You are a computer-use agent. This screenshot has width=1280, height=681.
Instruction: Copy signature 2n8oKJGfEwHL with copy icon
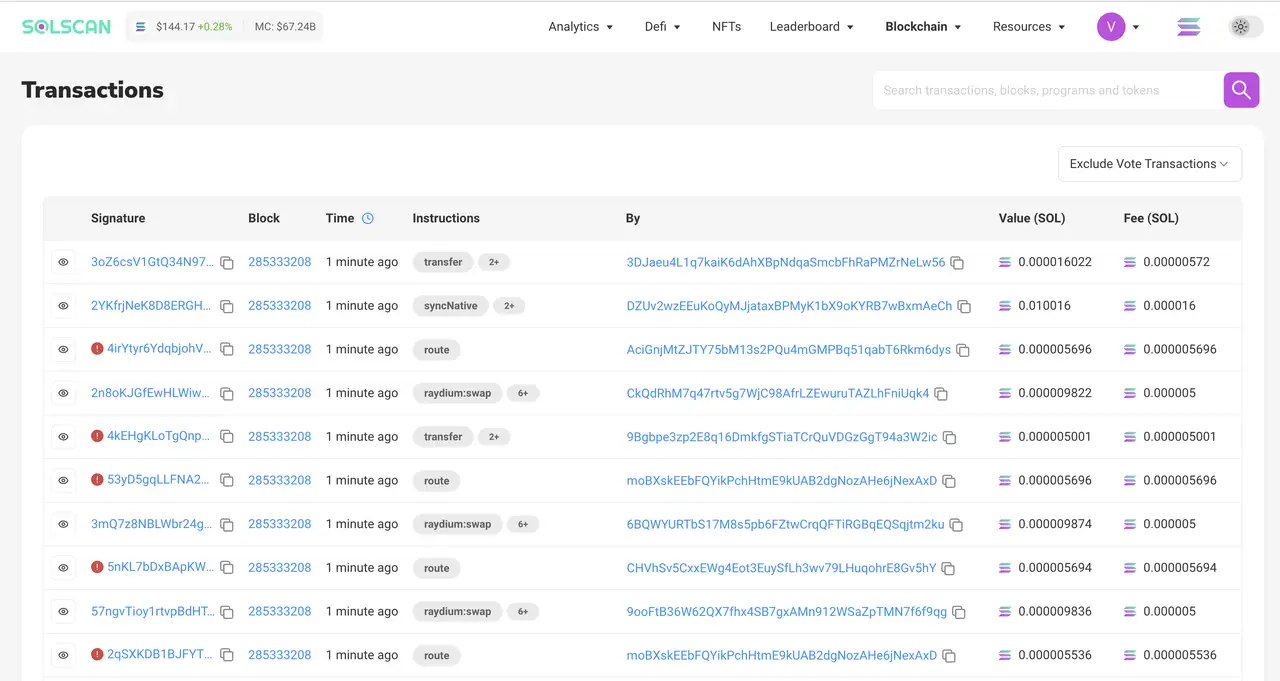(227, 394)
